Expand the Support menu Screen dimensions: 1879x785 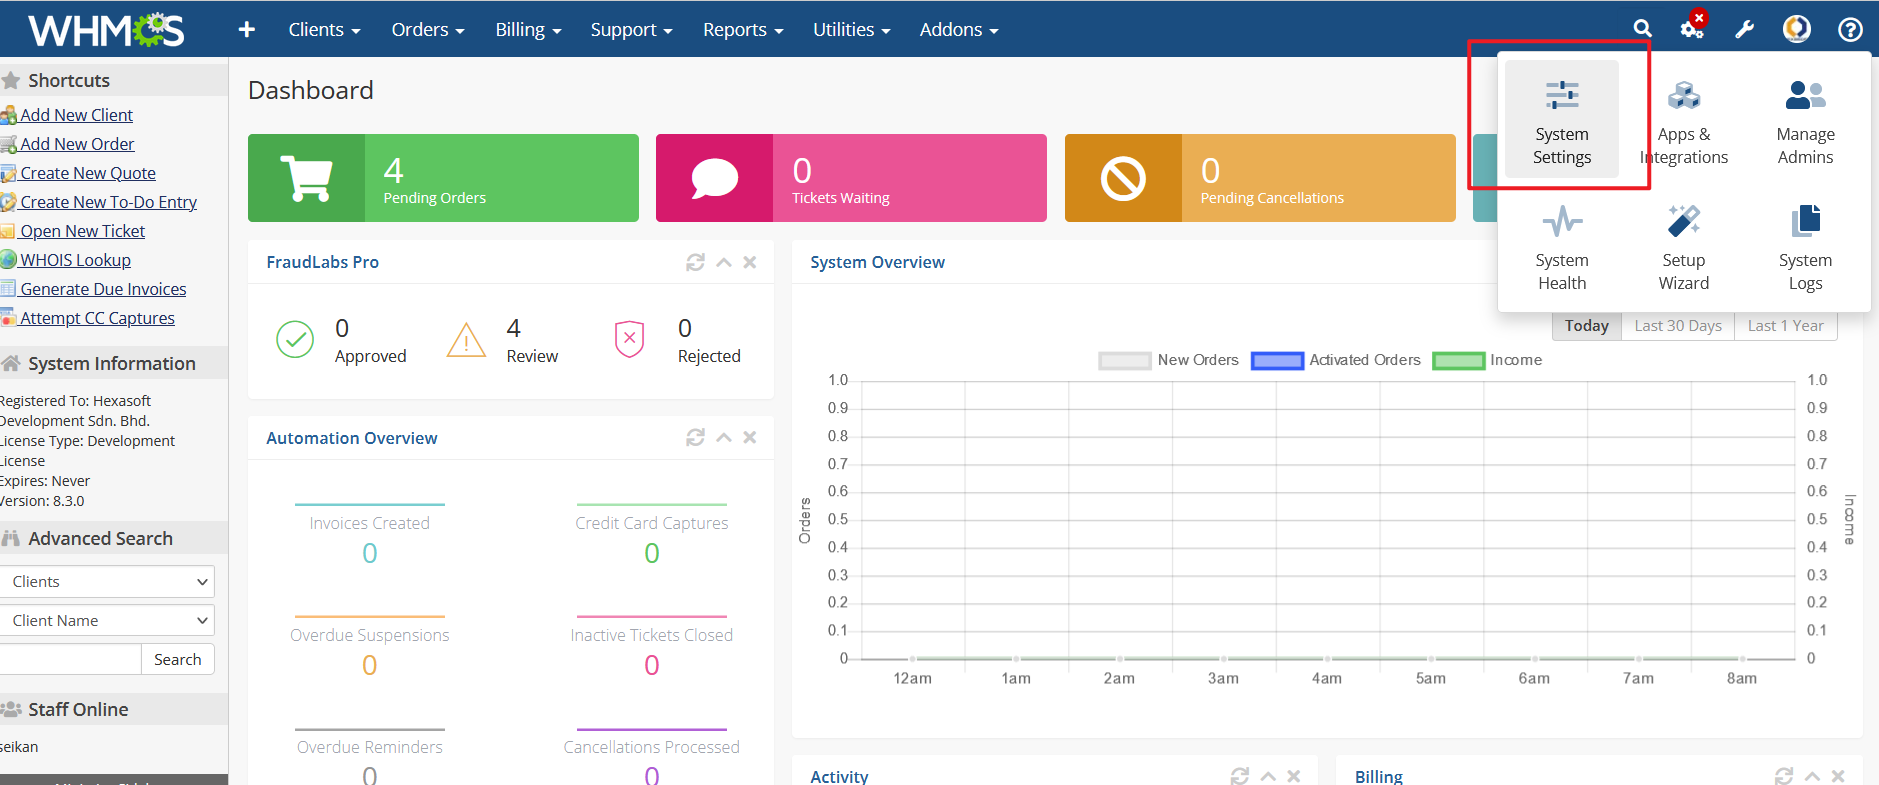click(x=631, y=30)
